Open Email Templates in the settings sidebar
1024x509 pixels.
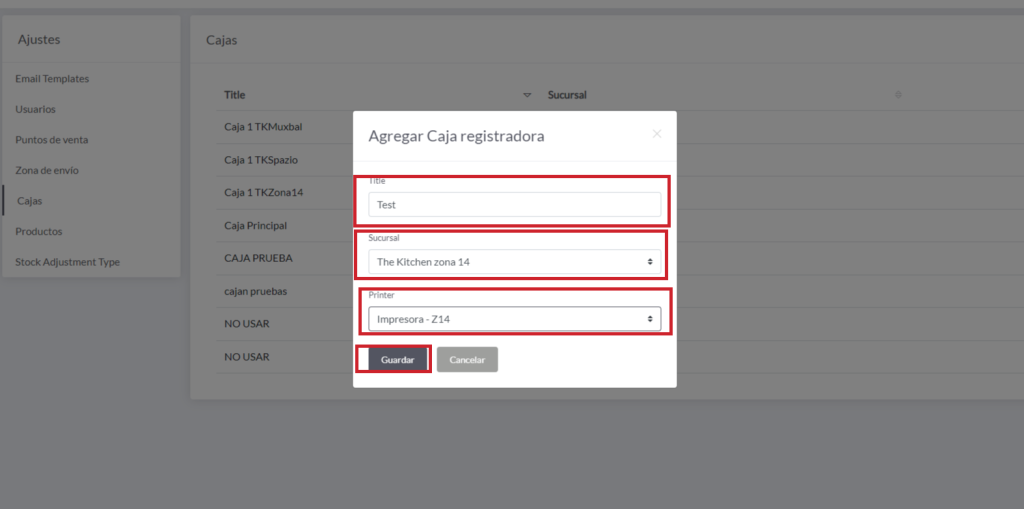coord(52,79)
